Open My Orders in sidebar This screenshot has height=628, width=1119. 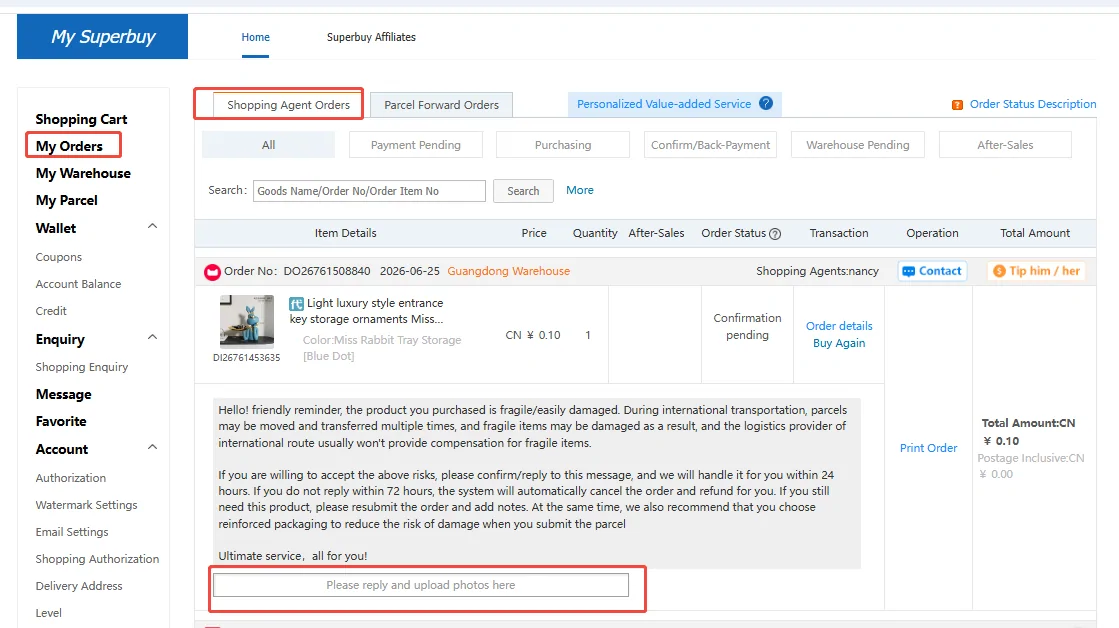point(69,146)
